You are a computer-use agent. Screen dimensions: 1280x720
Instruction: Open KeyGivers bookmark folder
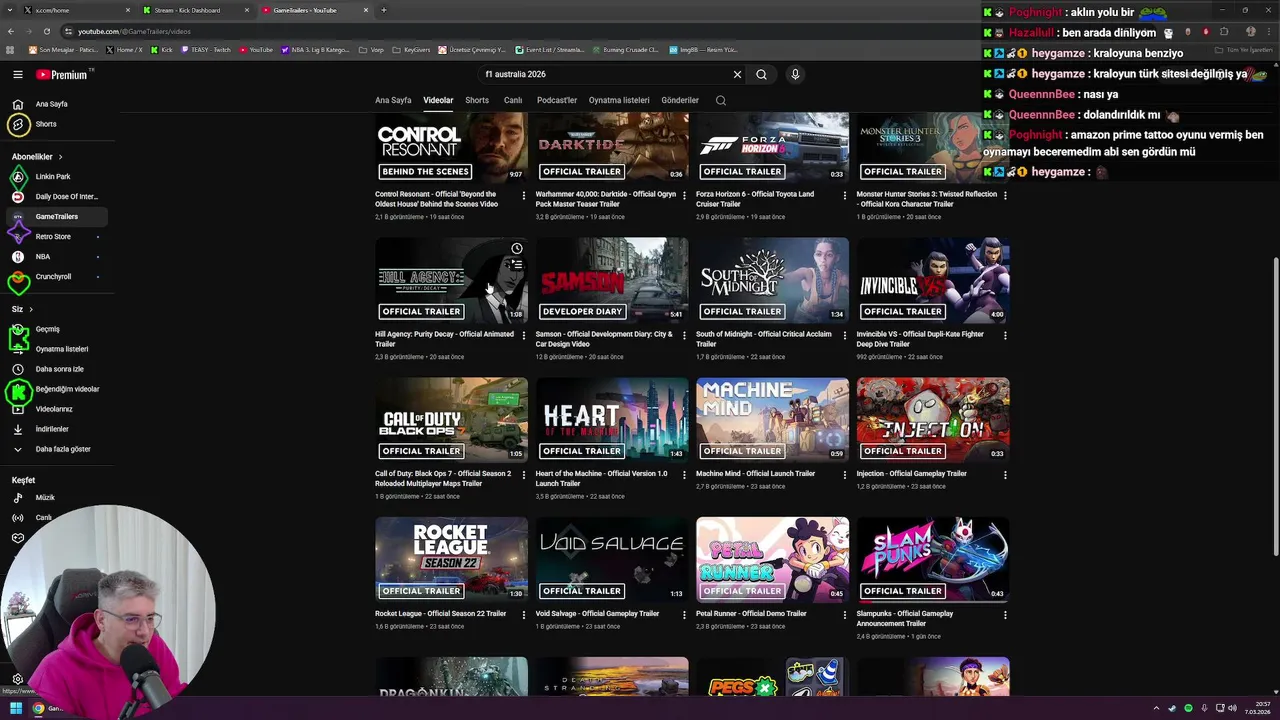tap(411, 49)
